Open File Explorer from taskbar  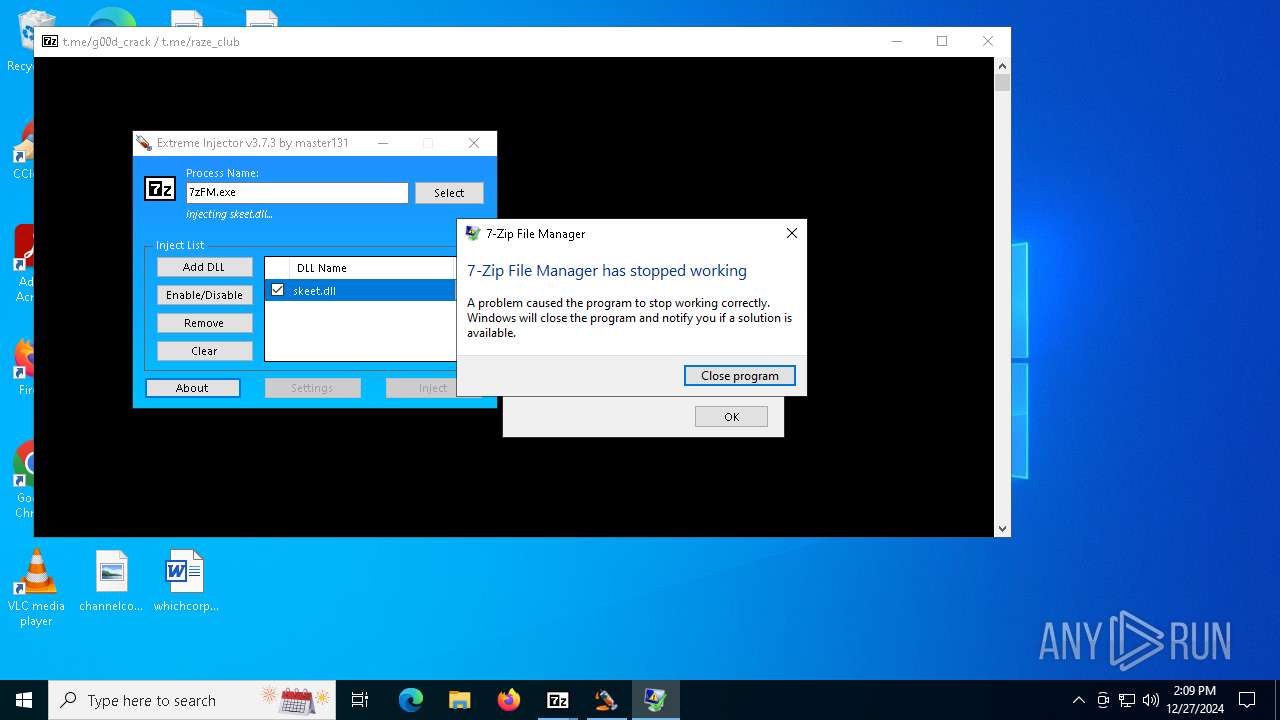coord(460,700)
